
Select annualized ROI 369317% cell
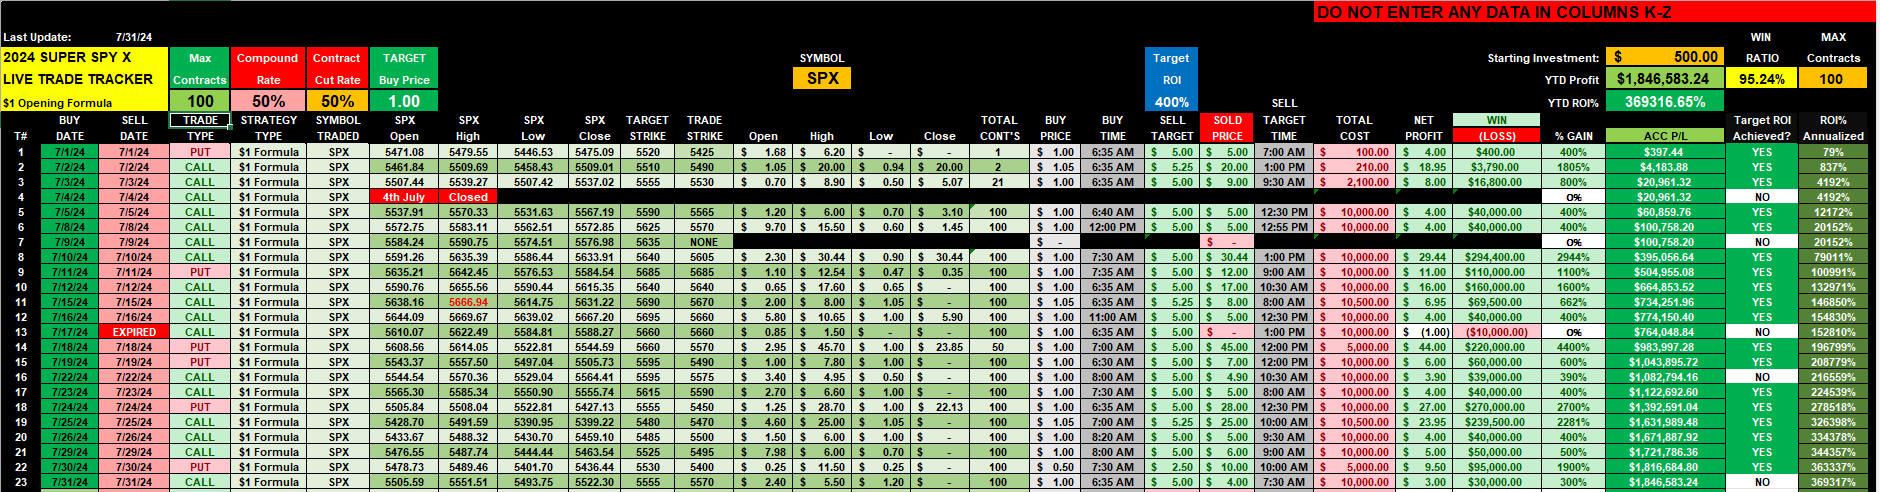pos(1833,482)
